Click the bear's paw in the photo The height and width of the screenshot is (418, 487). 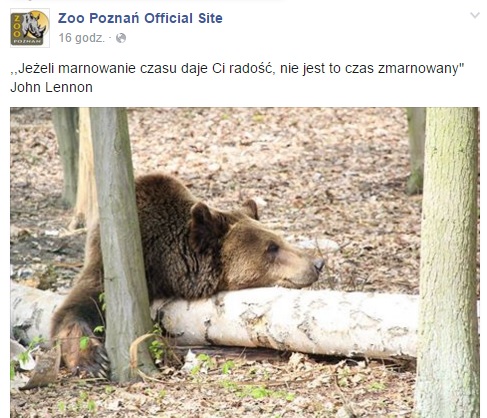[x=83, y=350]
